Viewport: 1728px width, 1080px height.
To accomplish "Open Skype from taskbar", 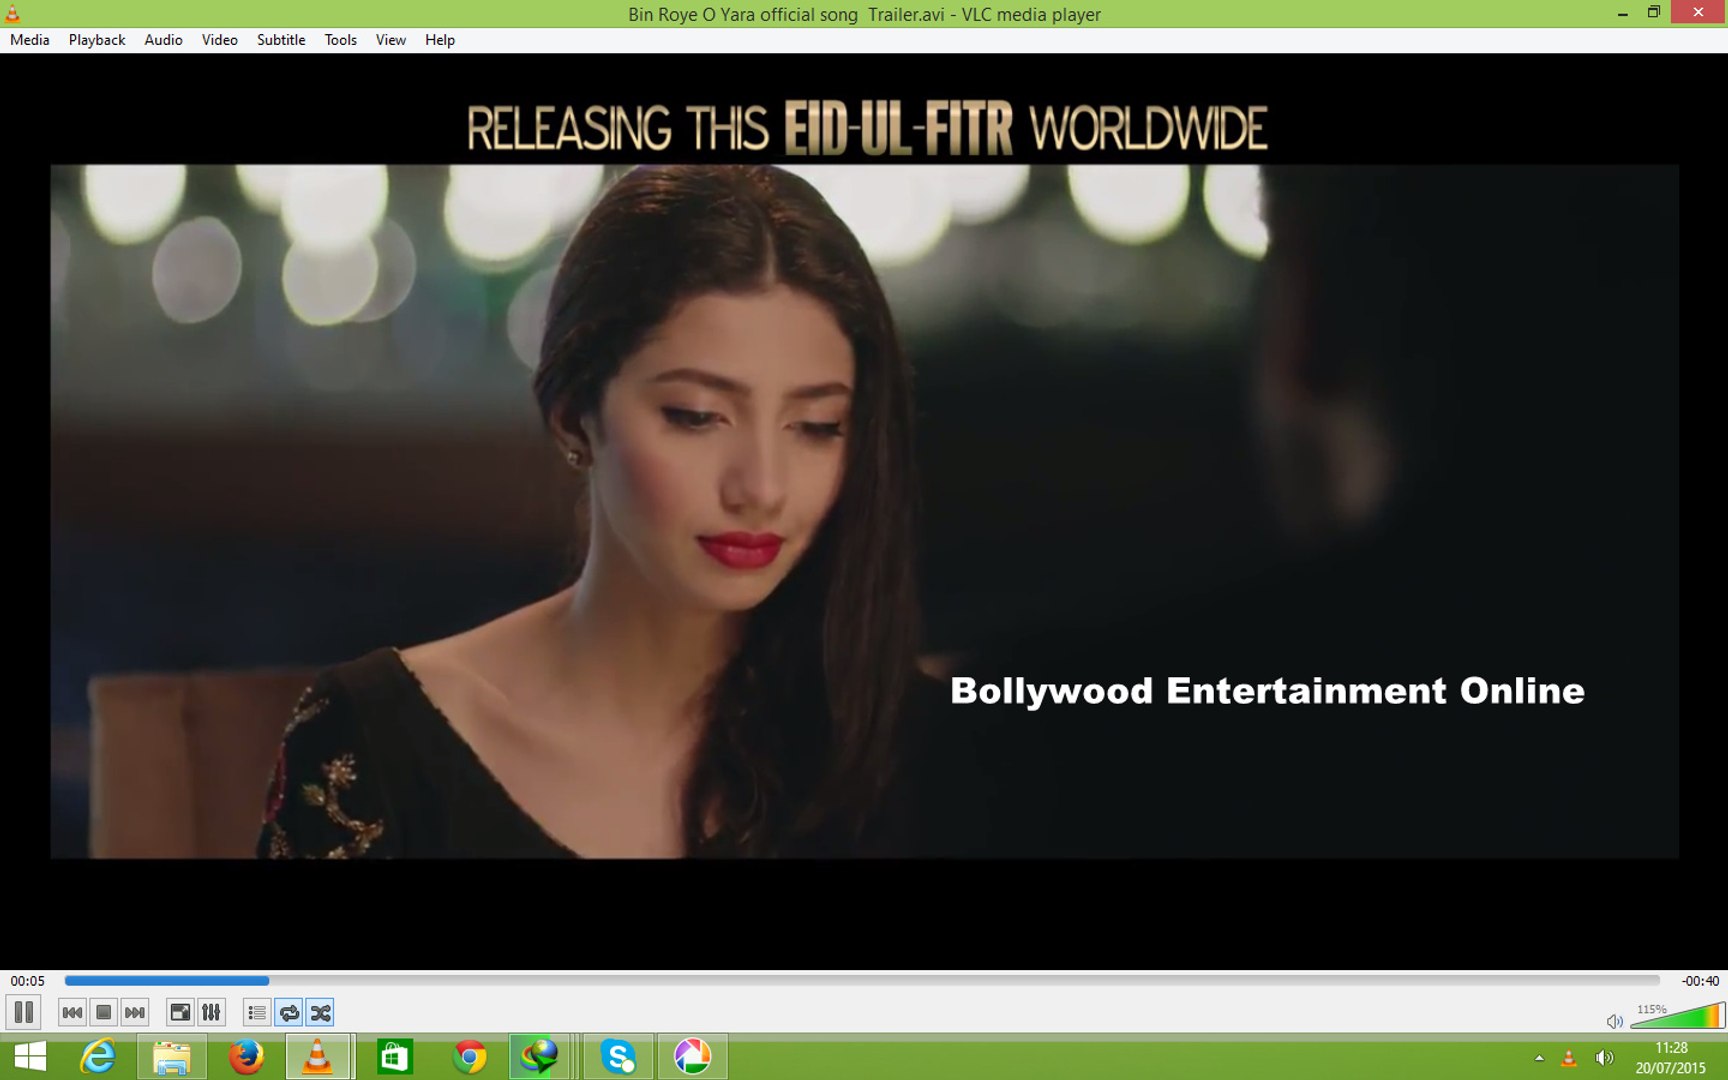I will point(618,1057).
